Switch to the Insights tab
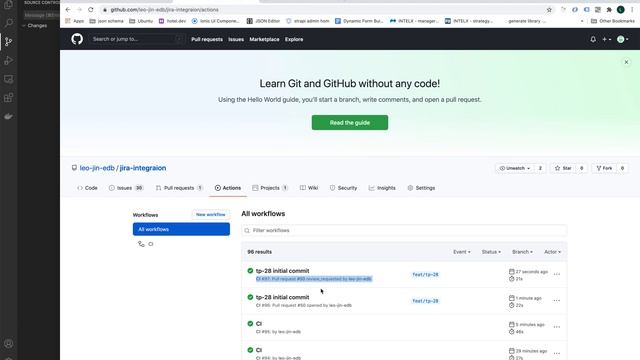The height and width of the screenshot is (360, 640). 382,188
